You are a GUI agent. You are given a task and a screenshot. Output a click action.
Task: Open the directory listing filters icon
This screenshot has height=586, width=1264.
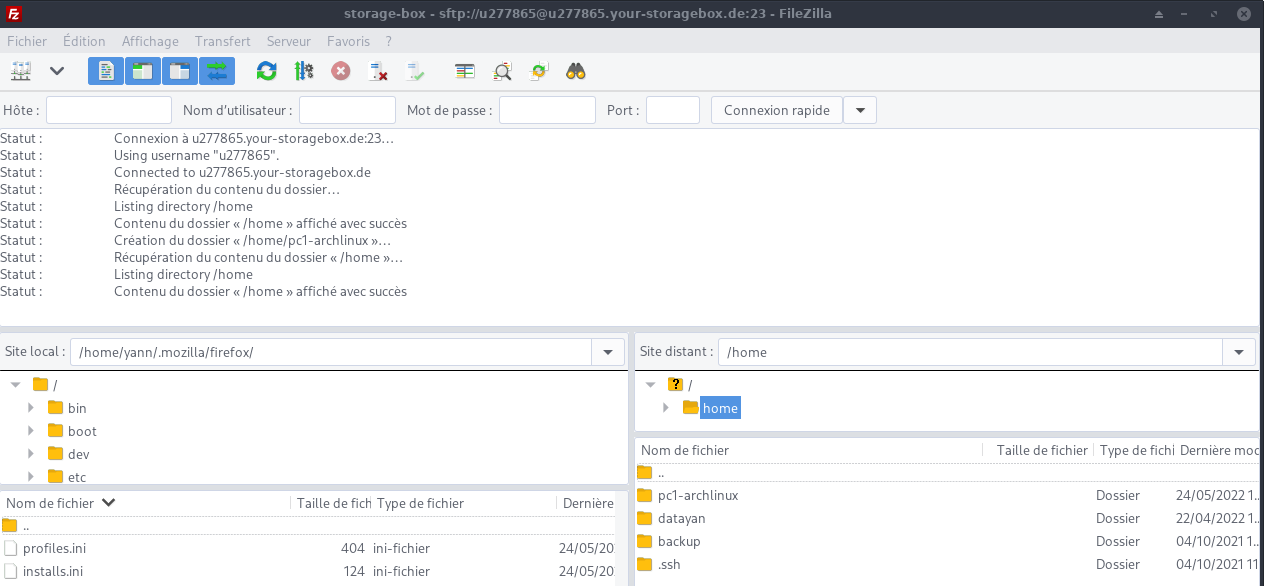[x=465, y=71]
